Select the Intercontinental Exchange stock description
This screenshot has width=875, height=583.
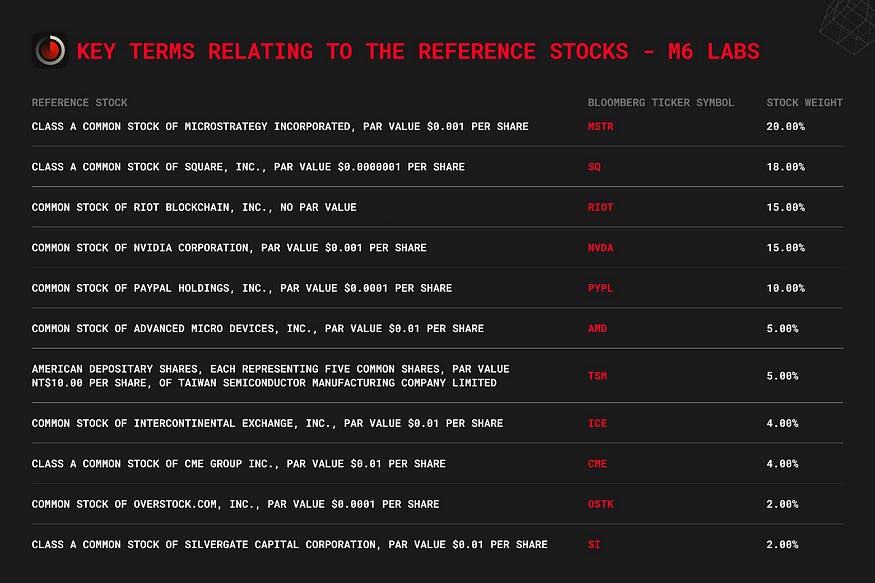tap(267, 423)
